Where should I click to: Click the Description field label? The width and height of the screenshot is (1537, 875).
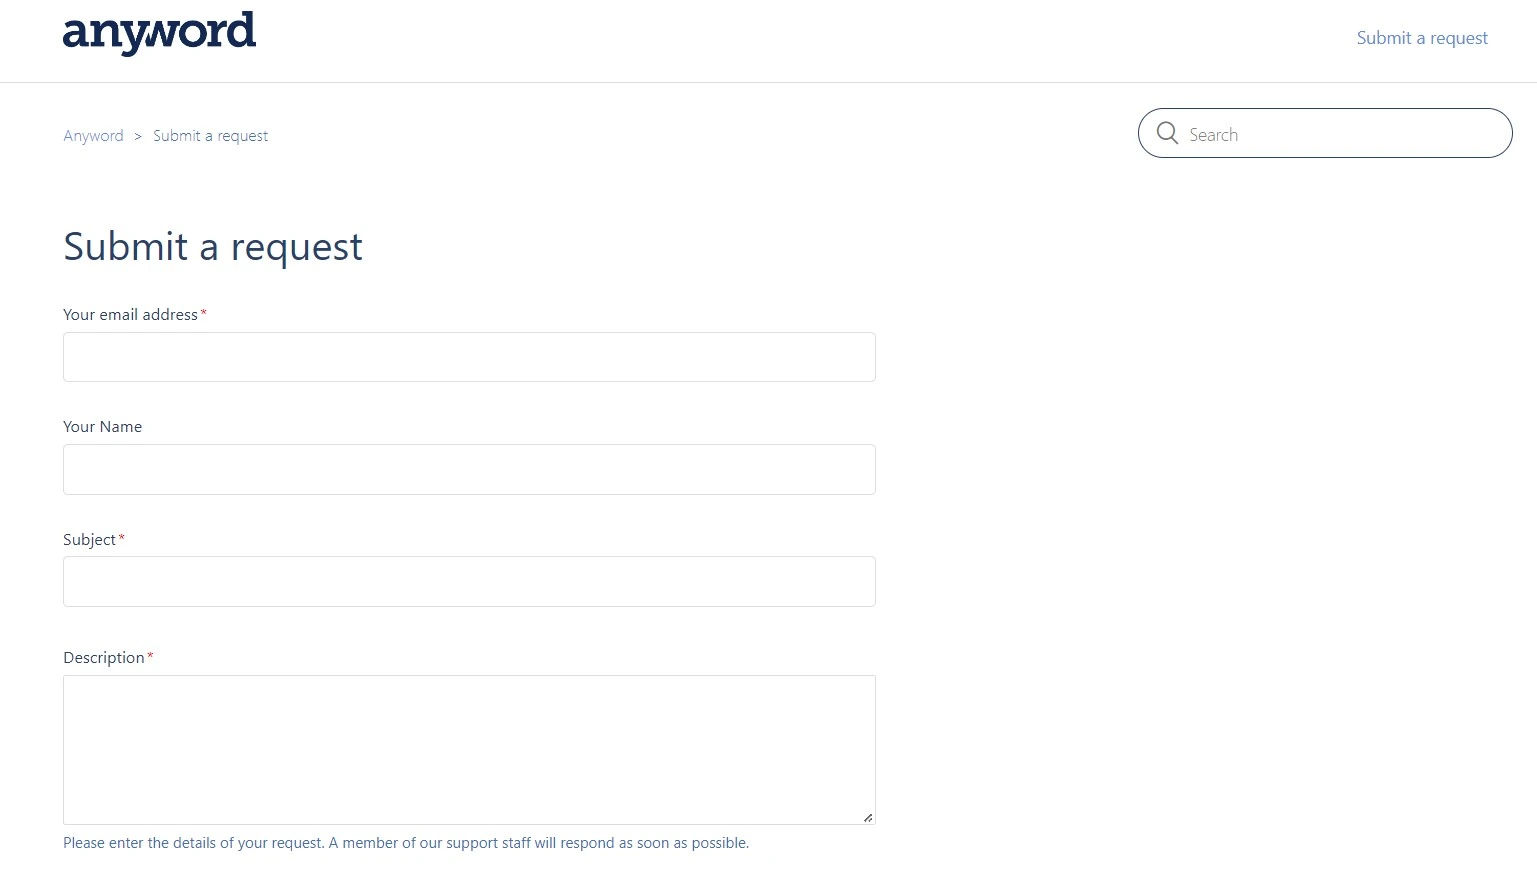104,658
